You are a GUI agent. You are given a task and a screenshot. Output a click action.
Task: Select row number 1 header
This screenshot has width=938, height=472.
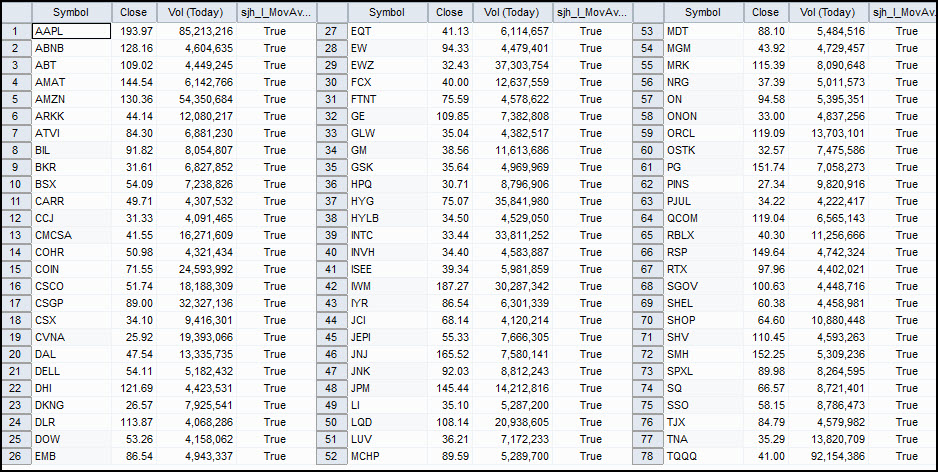(x=16, y=31)
